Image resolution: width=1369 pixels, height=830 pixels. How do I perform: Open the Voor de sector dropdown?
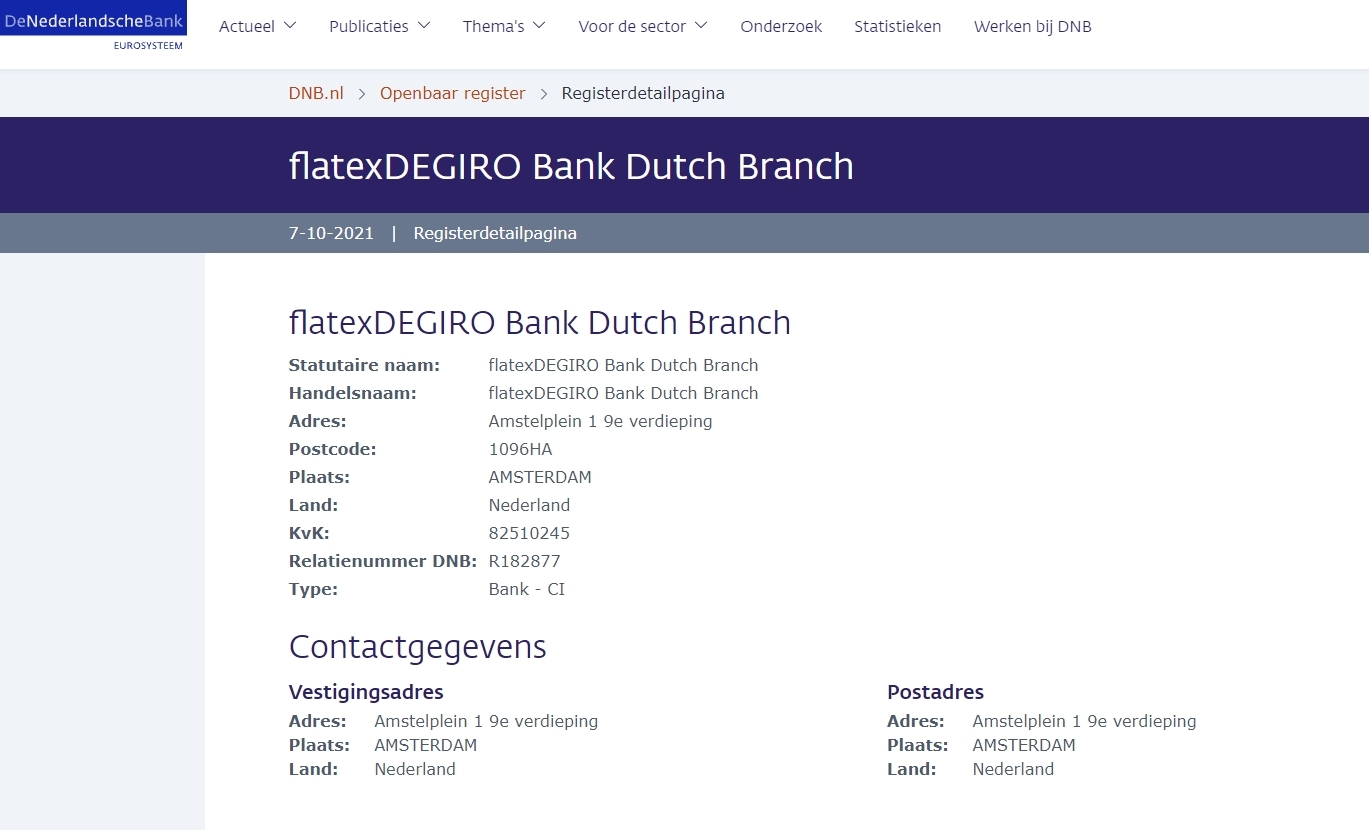click(x=642, y=27)
